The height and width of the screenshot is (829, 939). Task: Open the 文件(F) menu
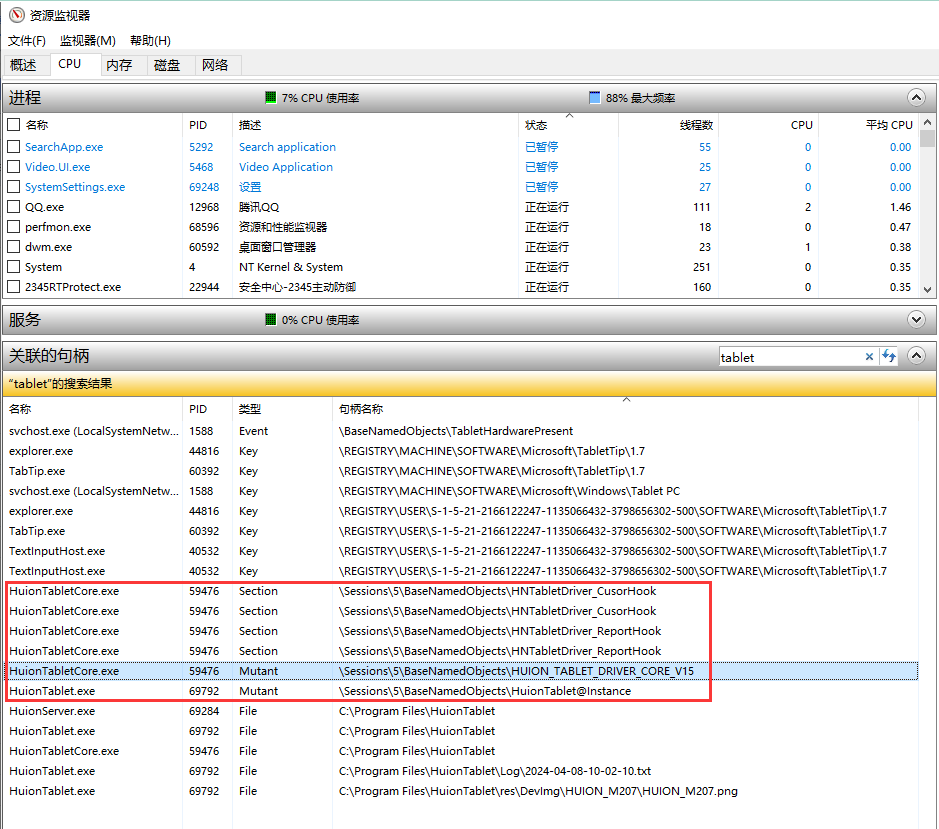(x=27, y=41)
